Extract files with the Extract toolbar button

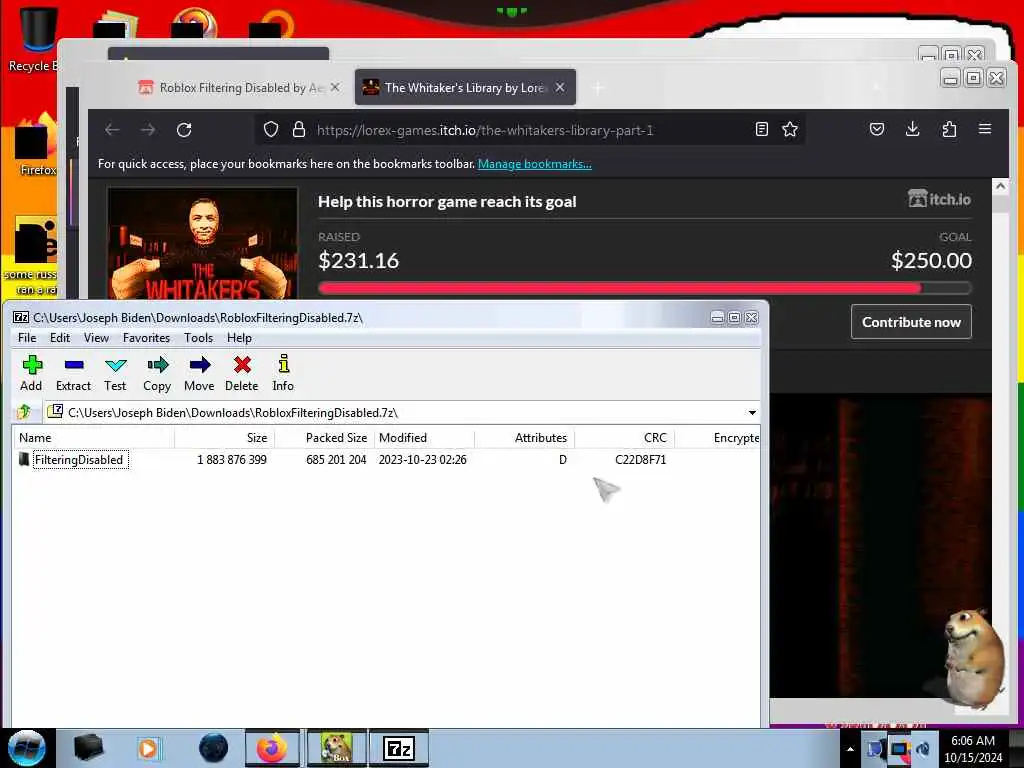pos(73,374)
